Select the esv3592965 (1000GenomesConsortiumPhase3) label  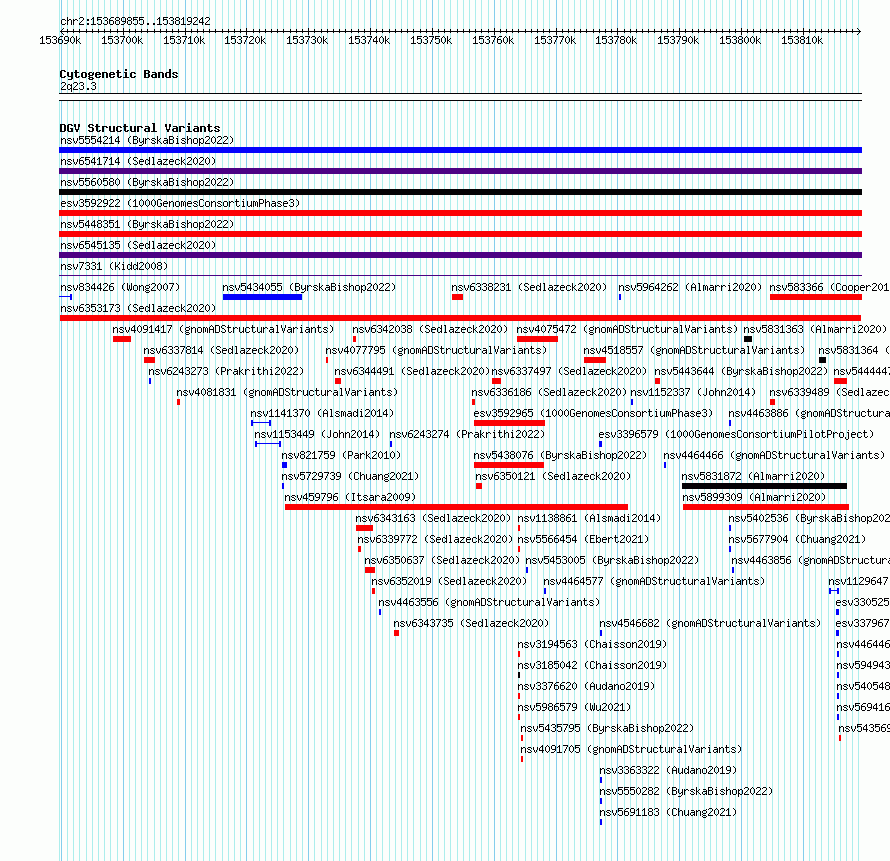pyautogui.click(x=593, y=413)
